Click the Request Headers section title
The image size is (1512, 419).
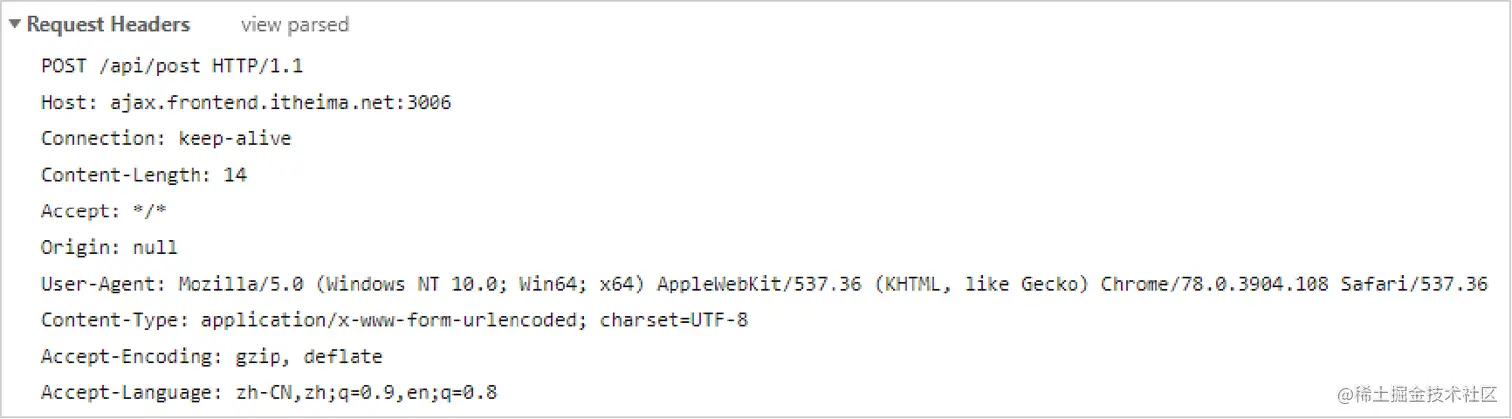click(x=108, y=25)
